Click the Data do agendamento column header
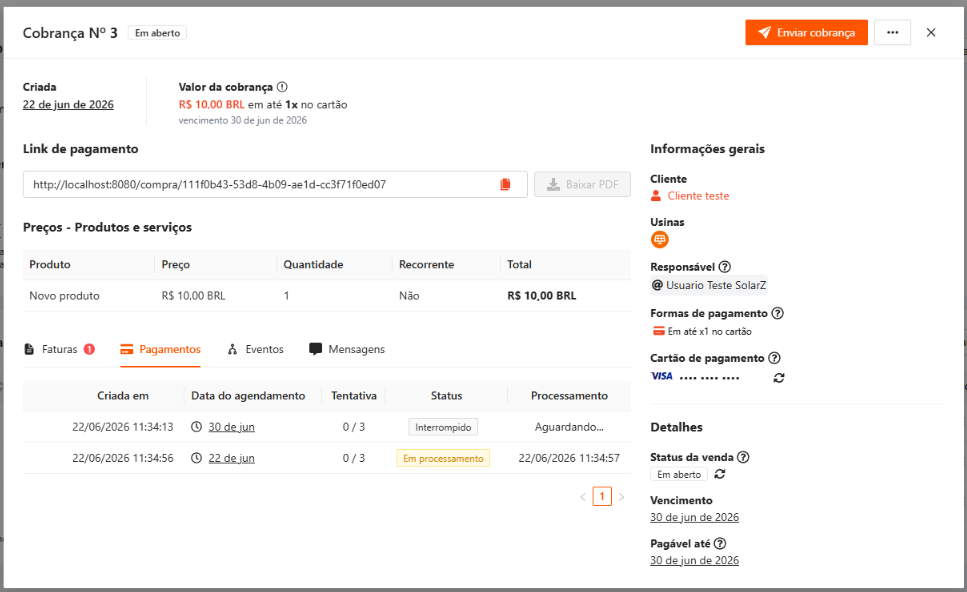 [x=248, y=396]
